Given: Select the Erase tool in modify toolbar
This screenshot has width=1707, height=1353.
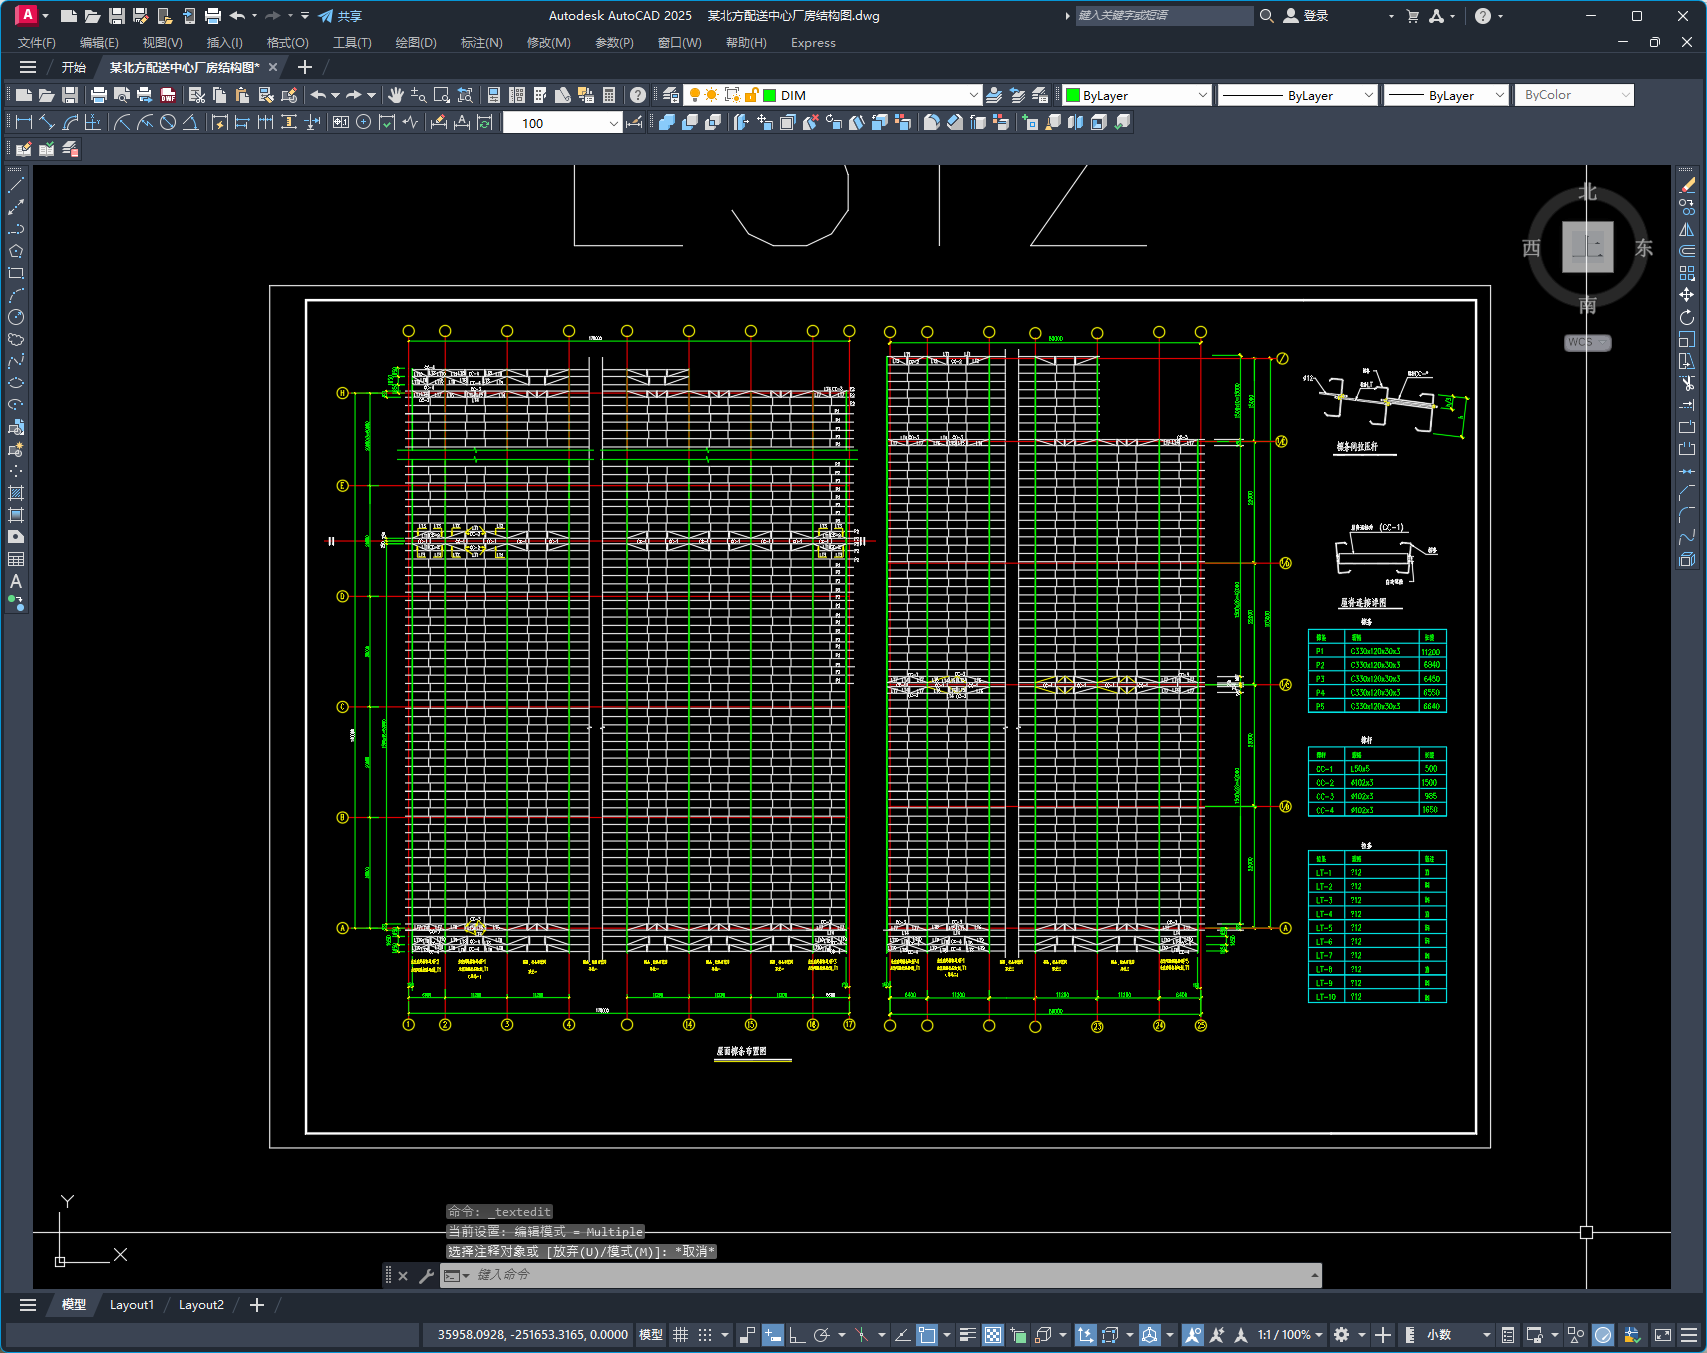Looking at the screenshot, I should click(x=1687, y=185).
